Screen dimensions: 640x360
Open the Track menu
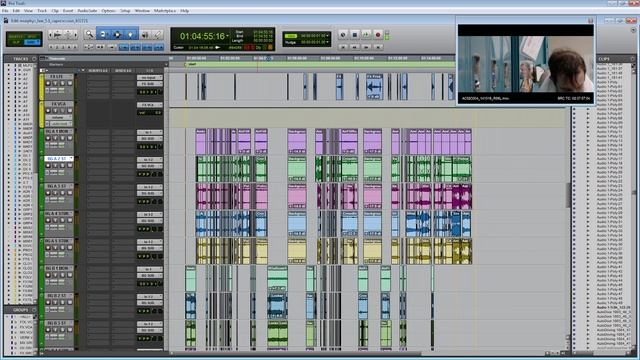pyautogui.click(x=42, y=11)
